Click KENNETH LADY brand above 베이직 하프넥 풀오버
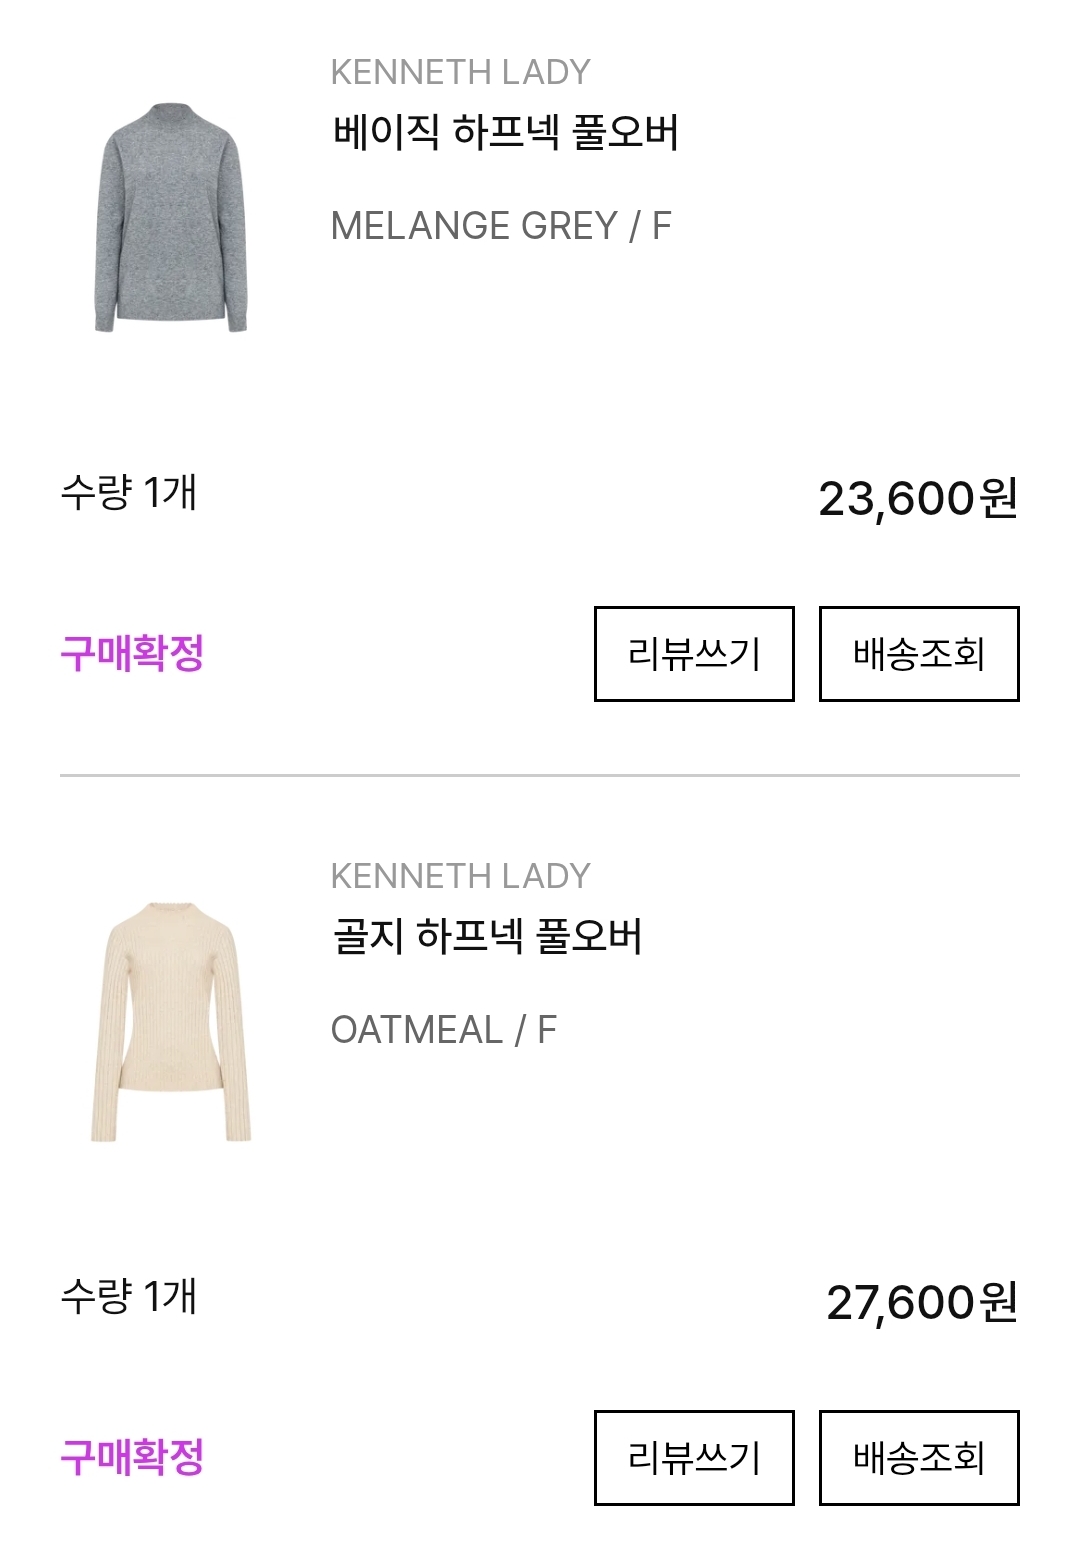 pos(460,72)
